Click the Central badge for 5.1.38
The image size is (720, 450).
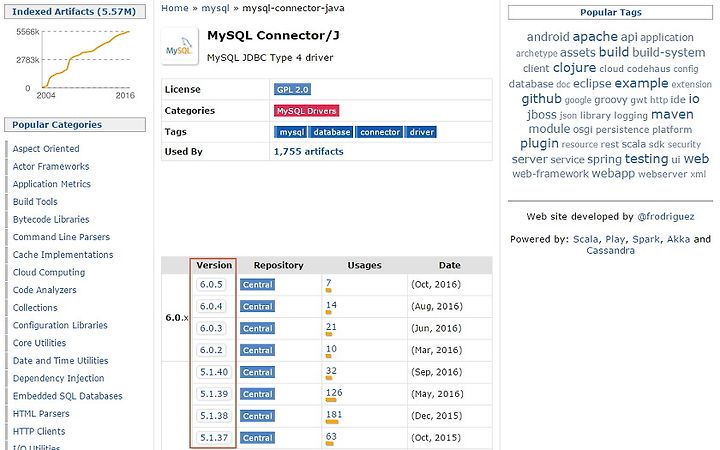[257, 416]
